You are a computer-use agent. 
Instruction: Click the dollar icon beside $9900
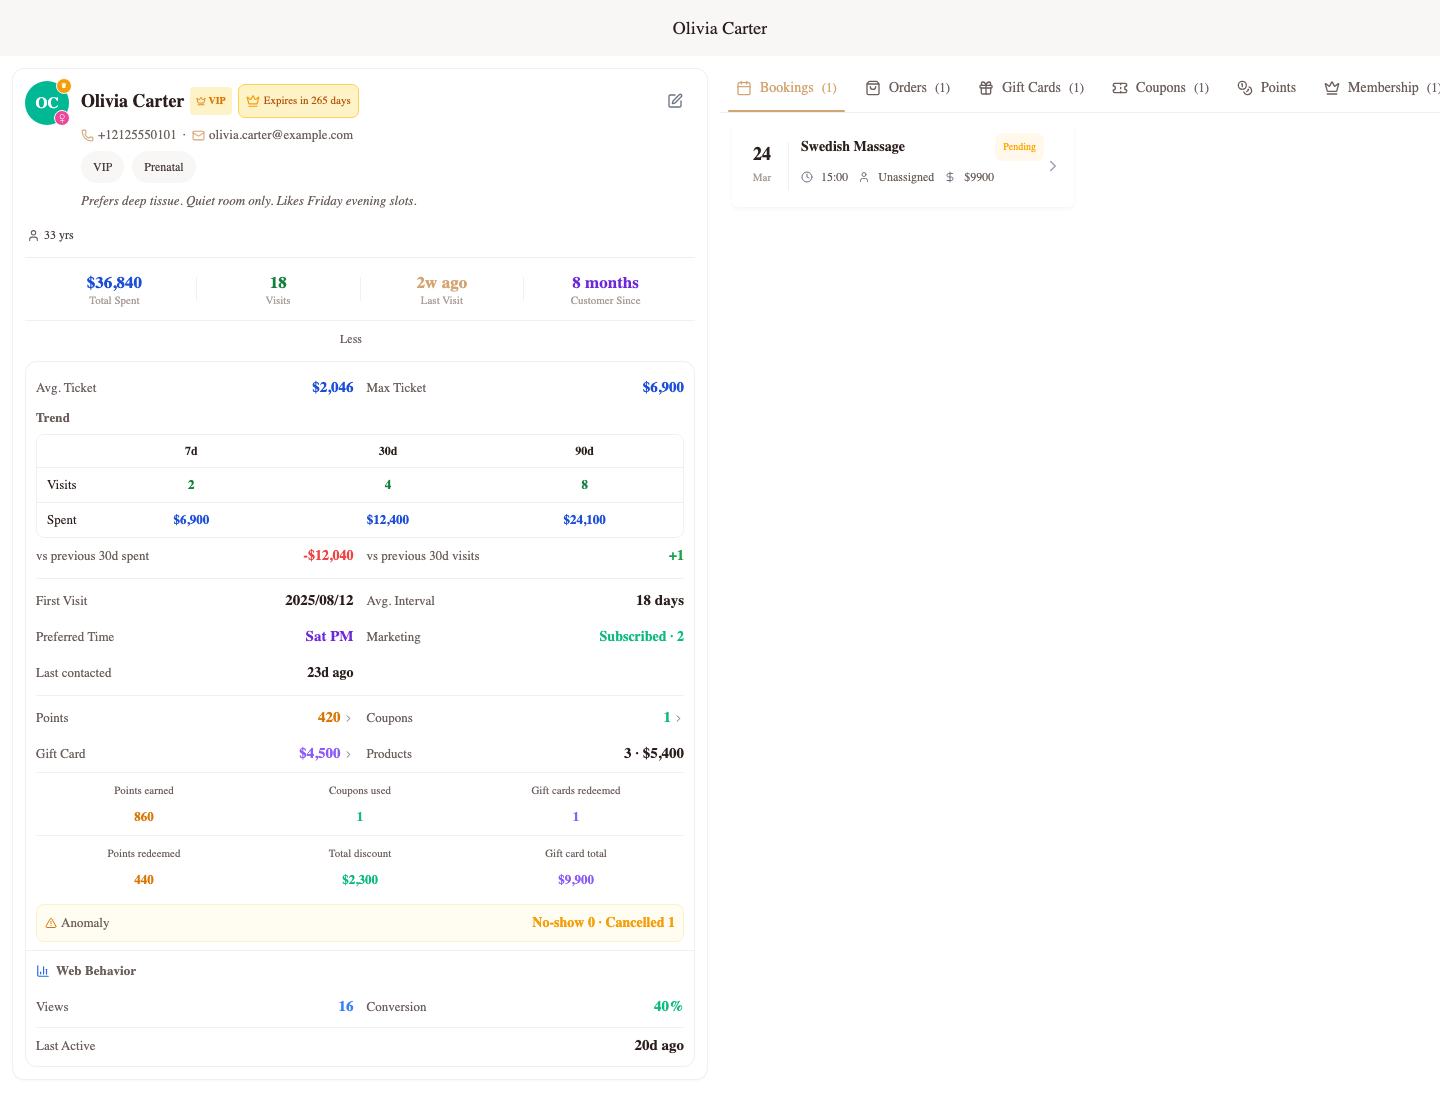tap(950, 177)
